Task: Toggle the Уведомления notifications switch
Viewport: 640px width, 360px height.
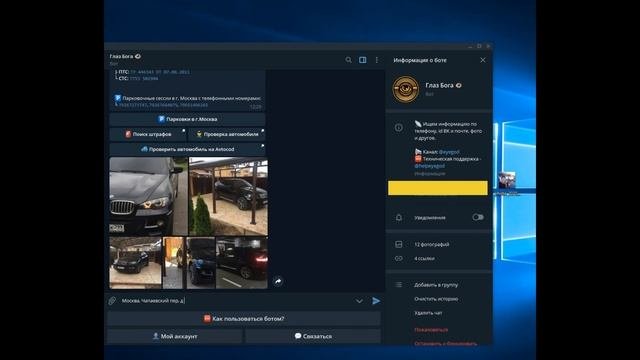Action: pos(478,217)
